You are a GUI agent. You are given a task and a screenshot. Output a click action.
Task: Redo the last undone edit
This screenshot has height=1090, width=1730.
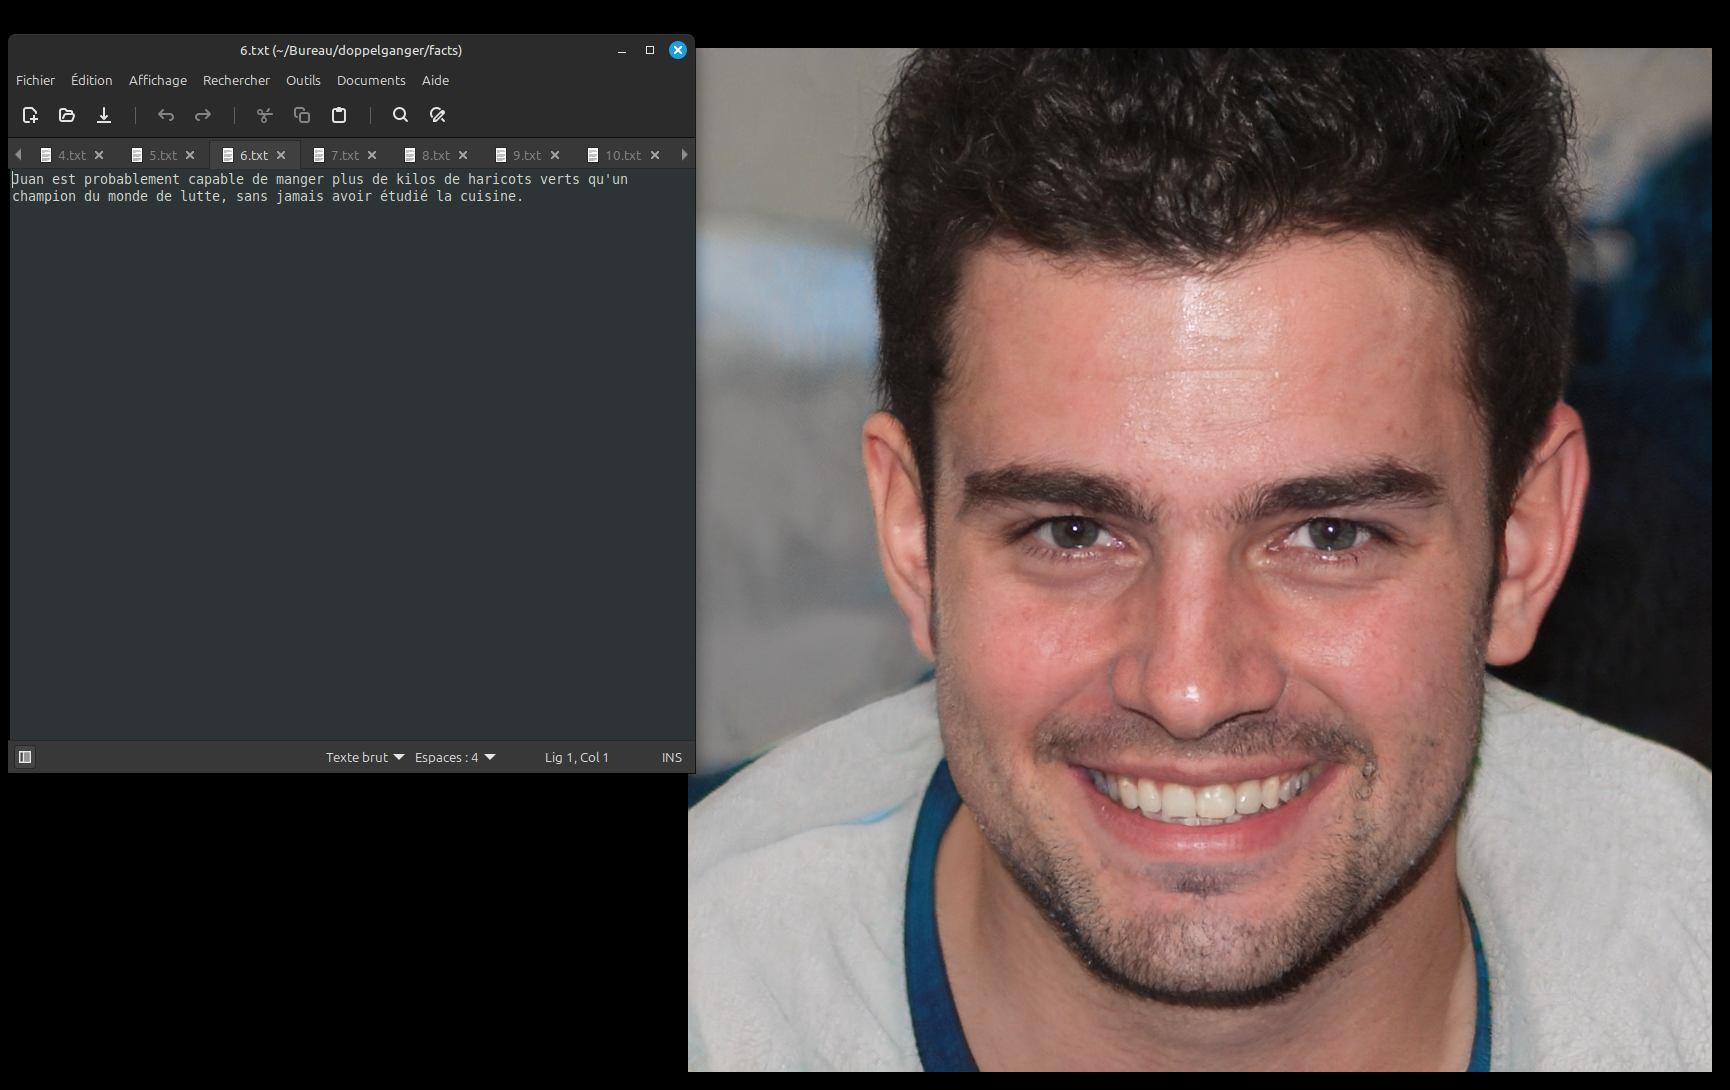203,115
